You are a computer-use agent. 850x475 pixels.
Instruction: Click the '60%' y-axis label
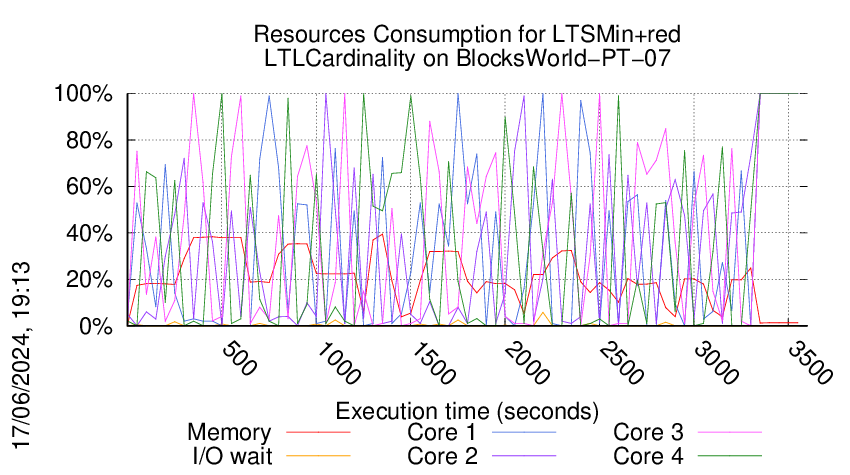coord(89,187)
